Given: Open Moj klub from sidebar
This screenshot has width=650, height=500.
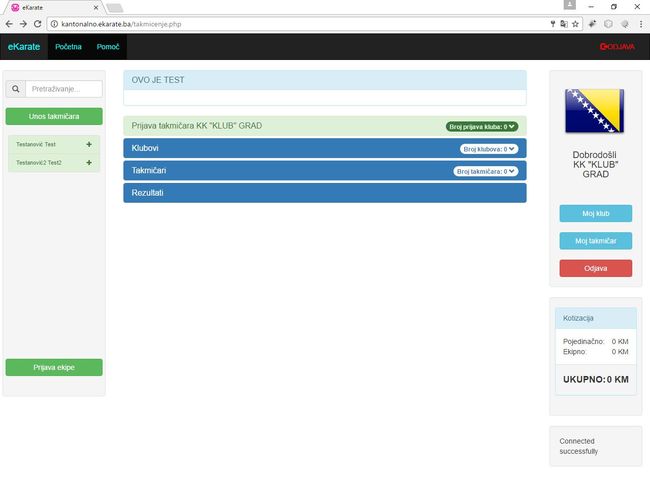Looking at the screenshot, I should [595, 213].
